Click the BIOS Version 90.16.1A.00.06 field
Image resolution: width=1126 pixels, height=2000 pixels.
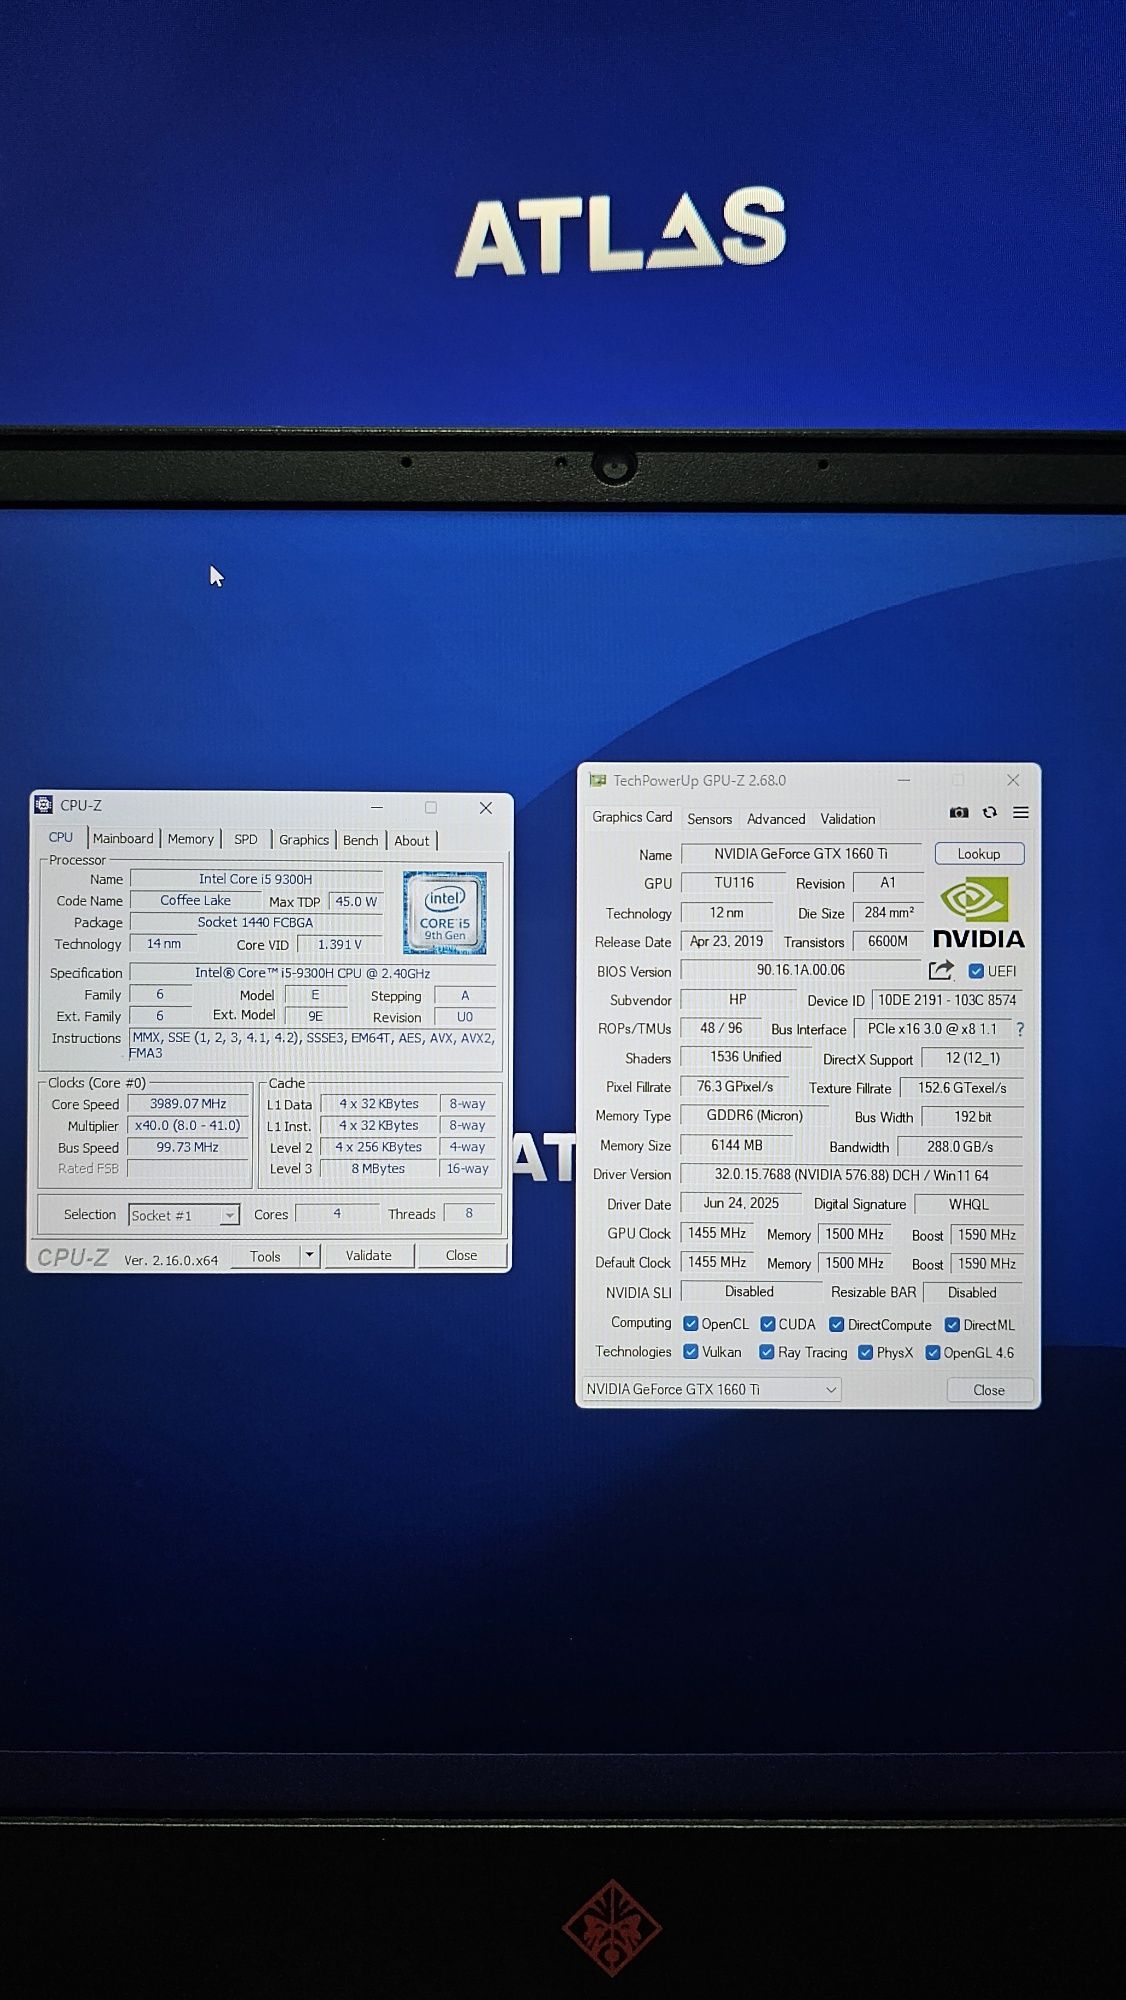(x=801, y=970)
